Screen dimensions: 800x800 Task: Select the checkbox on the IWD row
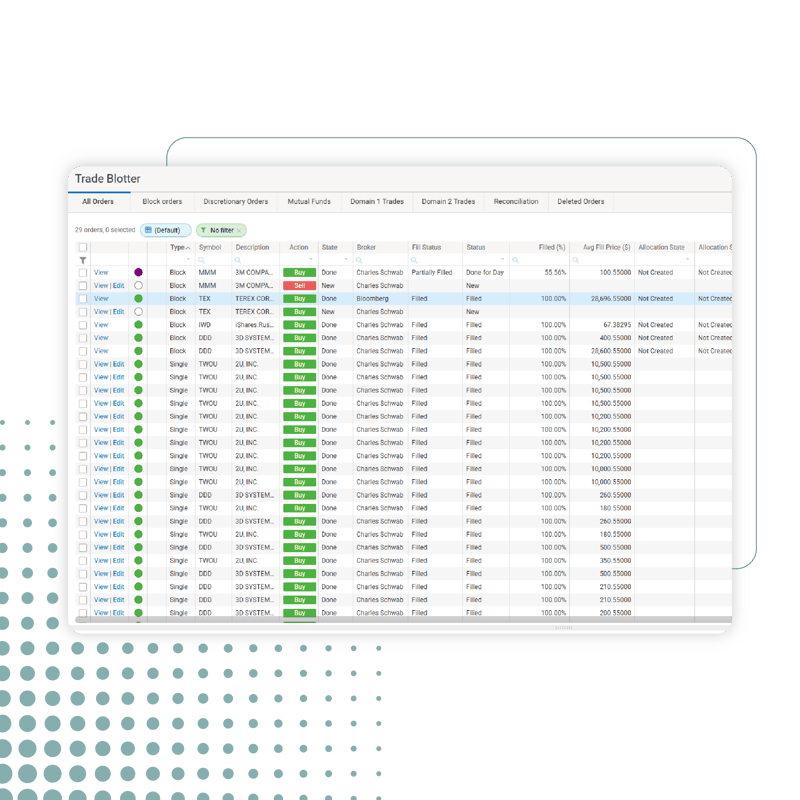coord(83,325)
